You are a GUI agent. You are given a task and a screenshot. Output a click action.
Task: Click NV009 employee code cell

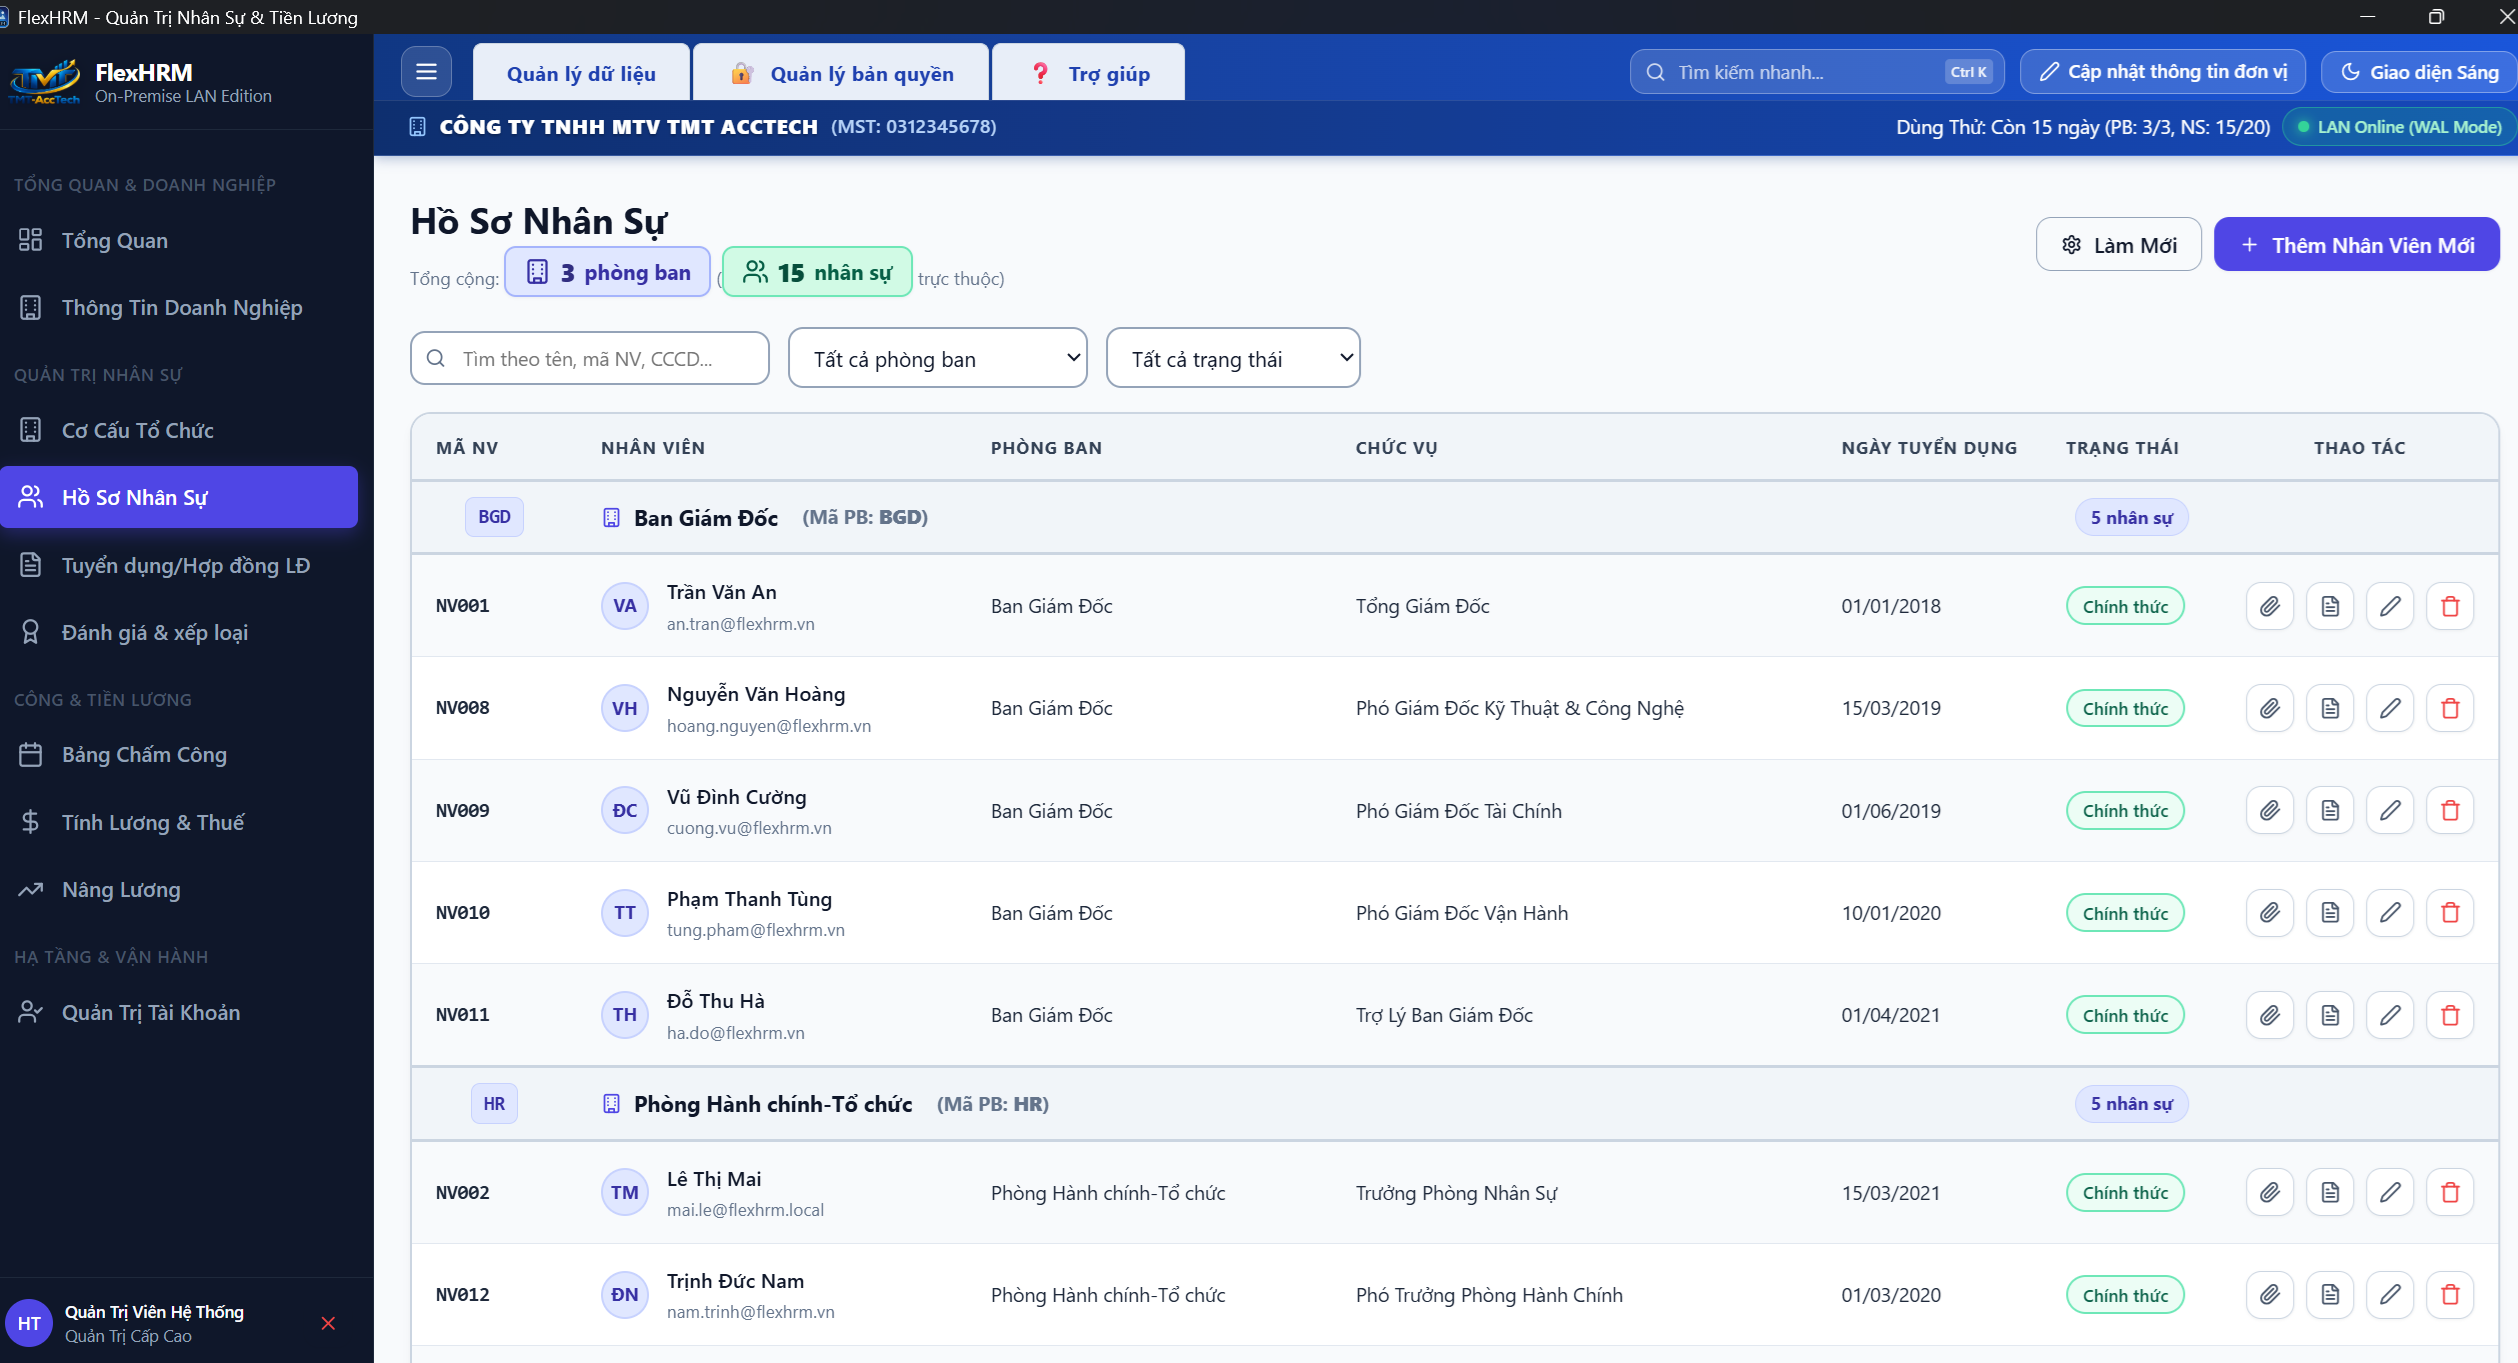[x=463, y=810]
